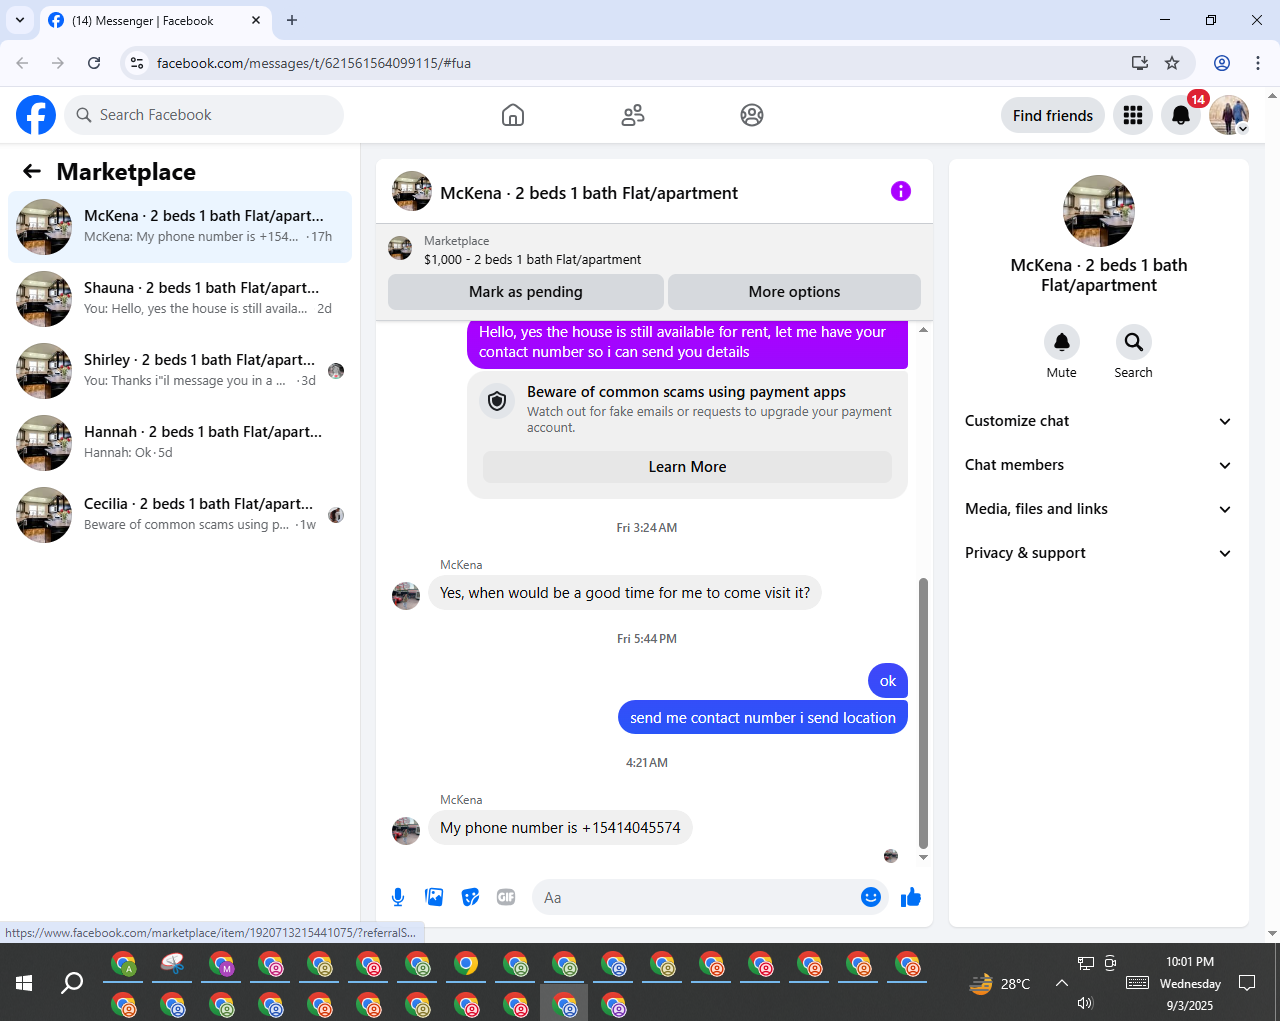Click 'send me contact number' message bubble

(763, 718)
